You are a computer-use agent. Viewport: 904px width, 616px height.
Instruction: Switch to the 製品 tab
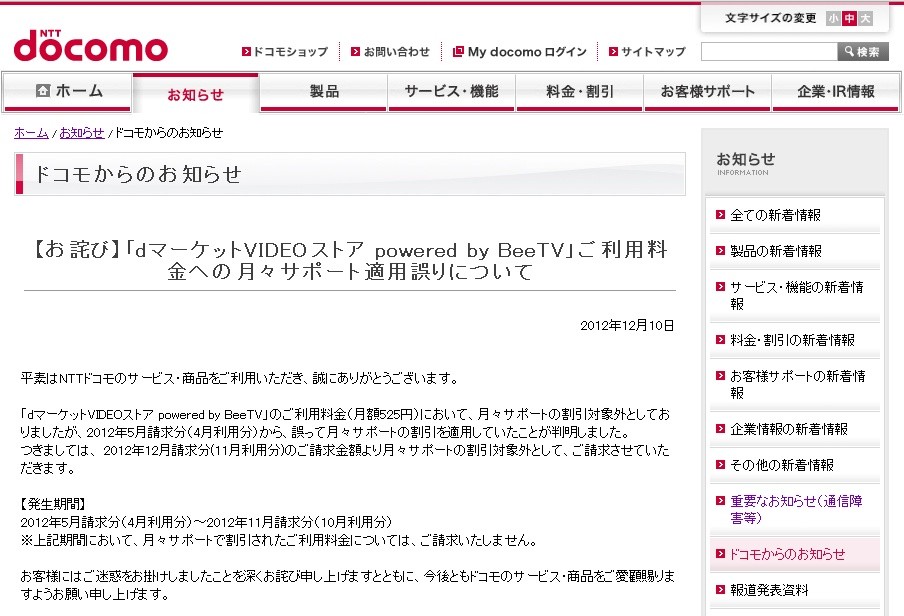[x=323, y=92]
